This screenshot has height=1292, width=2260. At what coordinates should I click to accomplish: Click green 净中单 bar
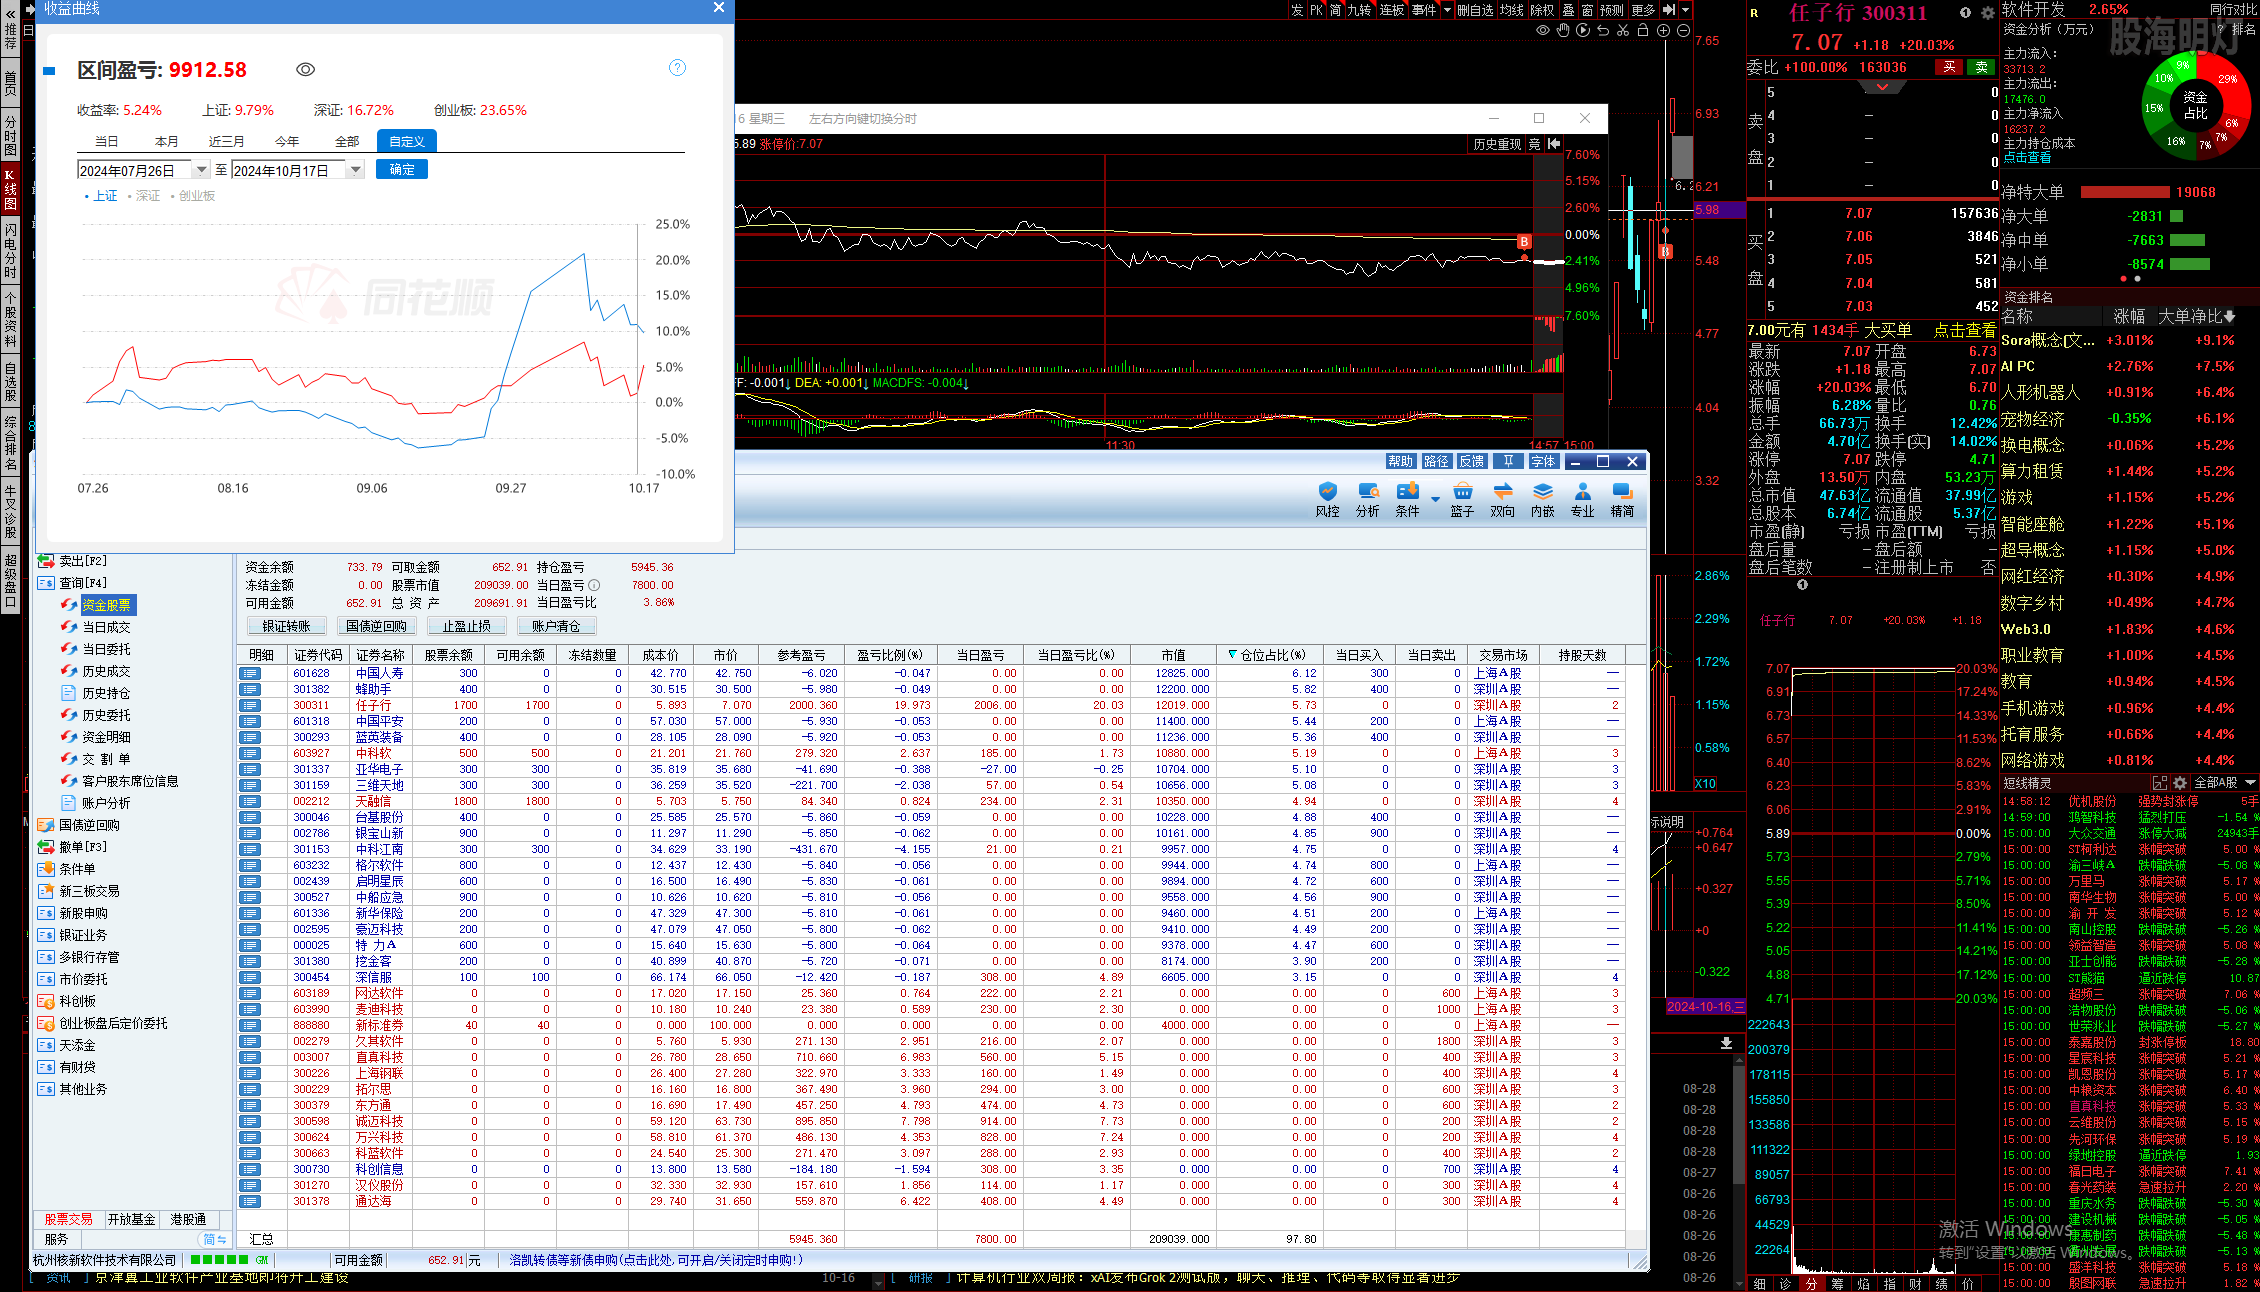coord(2187,240)
